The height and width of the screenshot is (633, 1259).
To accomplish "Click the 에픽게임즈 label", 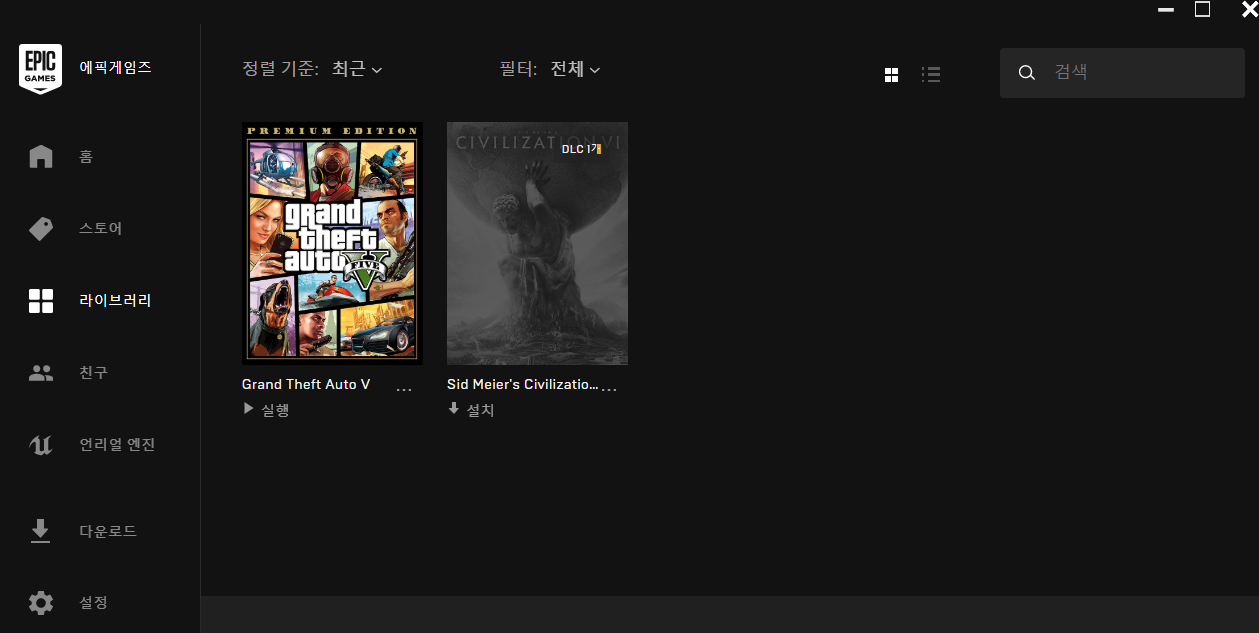I will tap(116, 68).
